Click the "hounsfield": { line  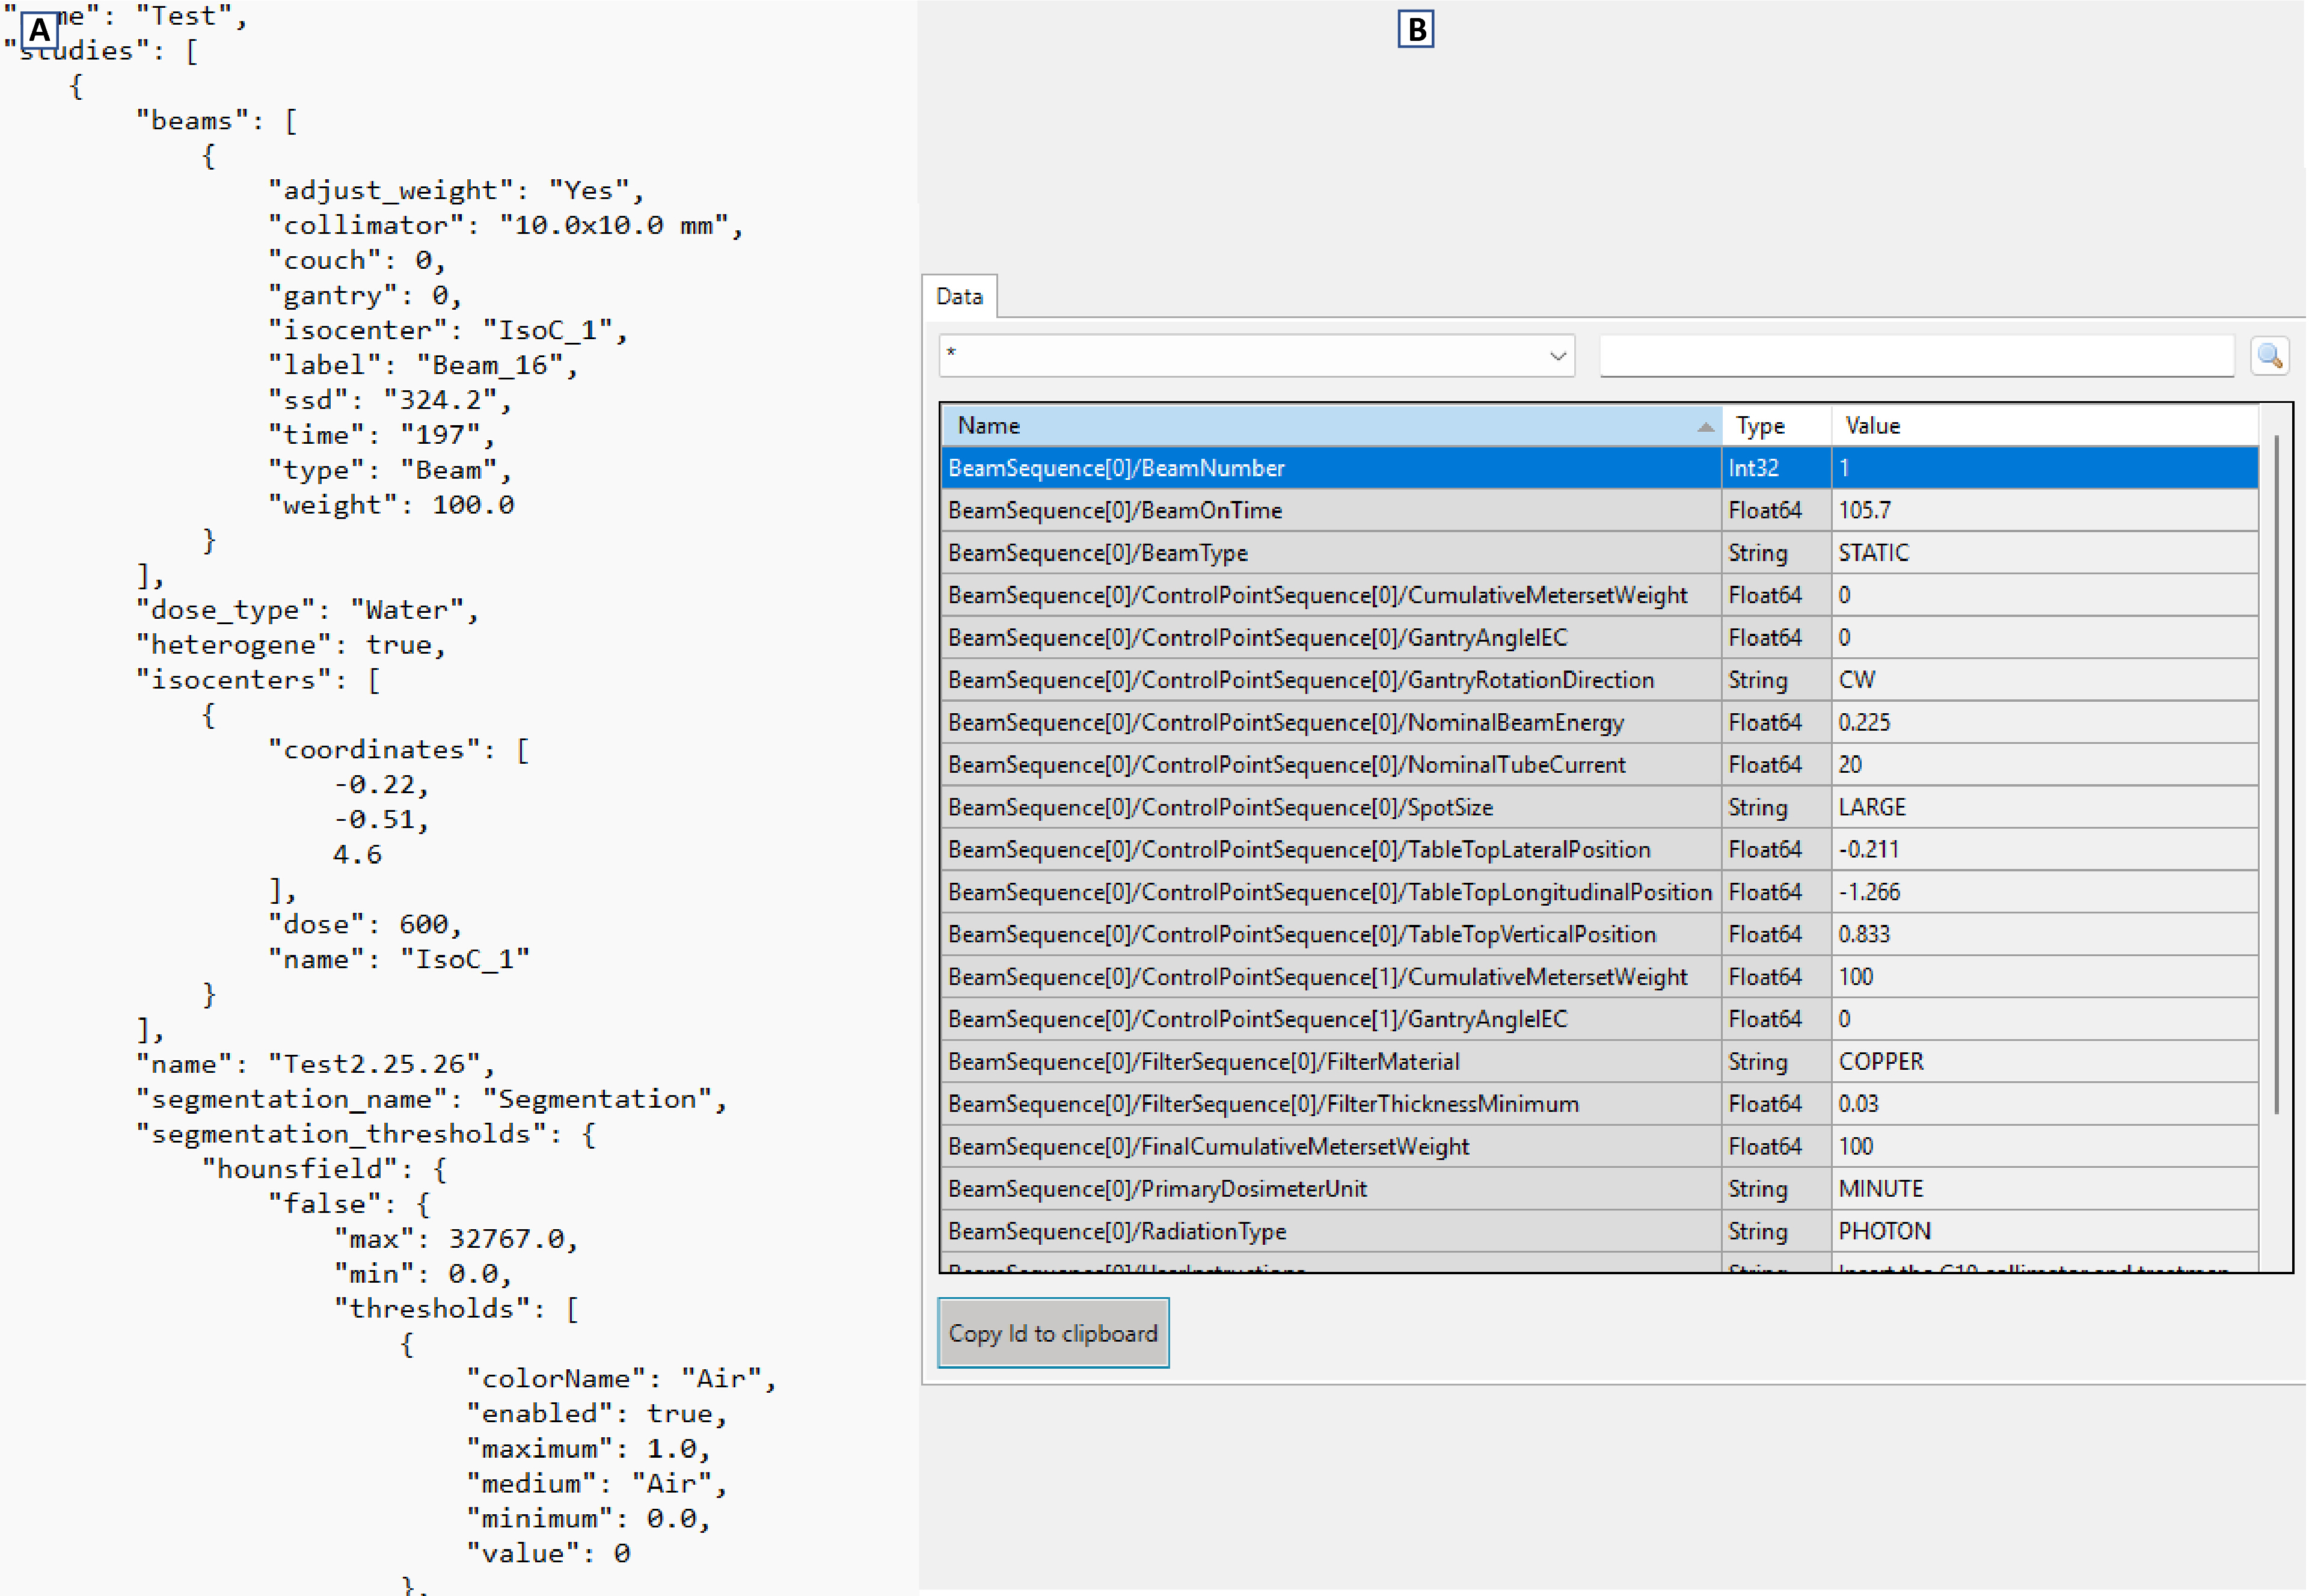point(324,1169)
